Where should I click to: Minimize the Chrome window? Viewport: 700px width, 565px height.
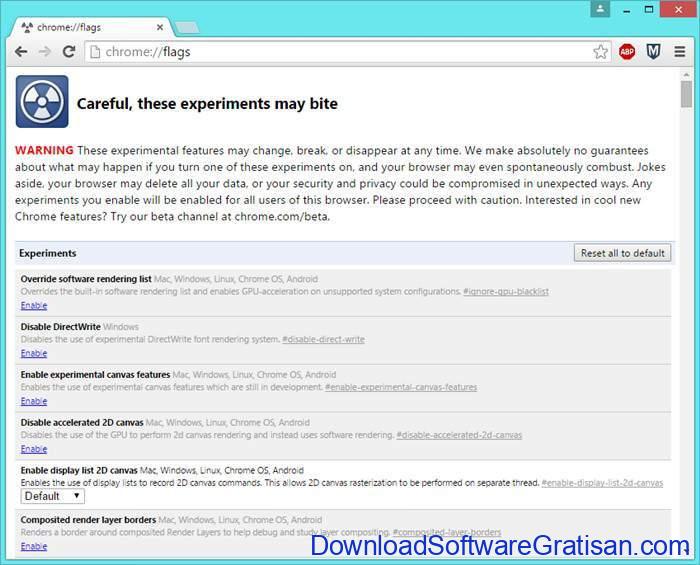[x=627, y=9]
